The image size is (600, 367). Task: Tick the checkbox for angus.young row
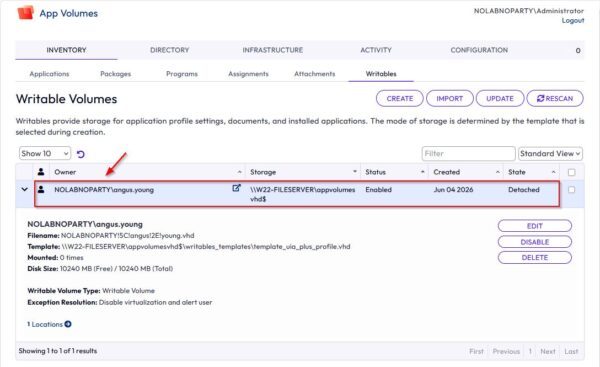pyautogui.click(x=571, y=189)
